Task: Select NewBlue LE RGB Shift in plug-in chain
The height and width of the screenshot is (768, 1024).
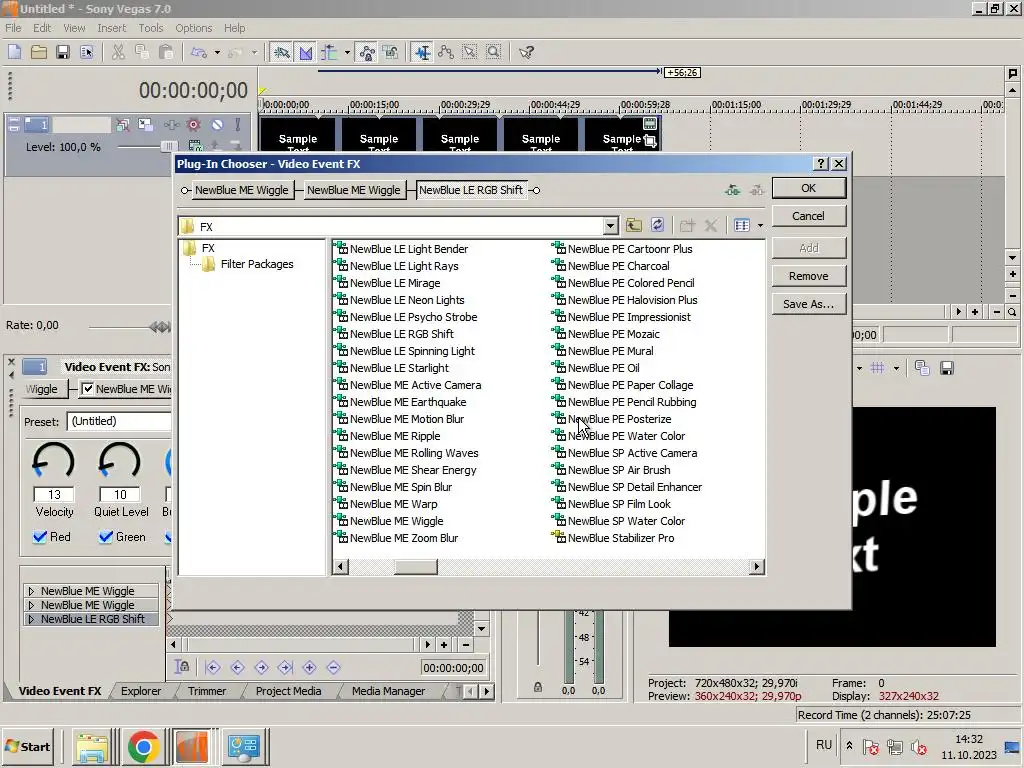Action: coord(471,190)
